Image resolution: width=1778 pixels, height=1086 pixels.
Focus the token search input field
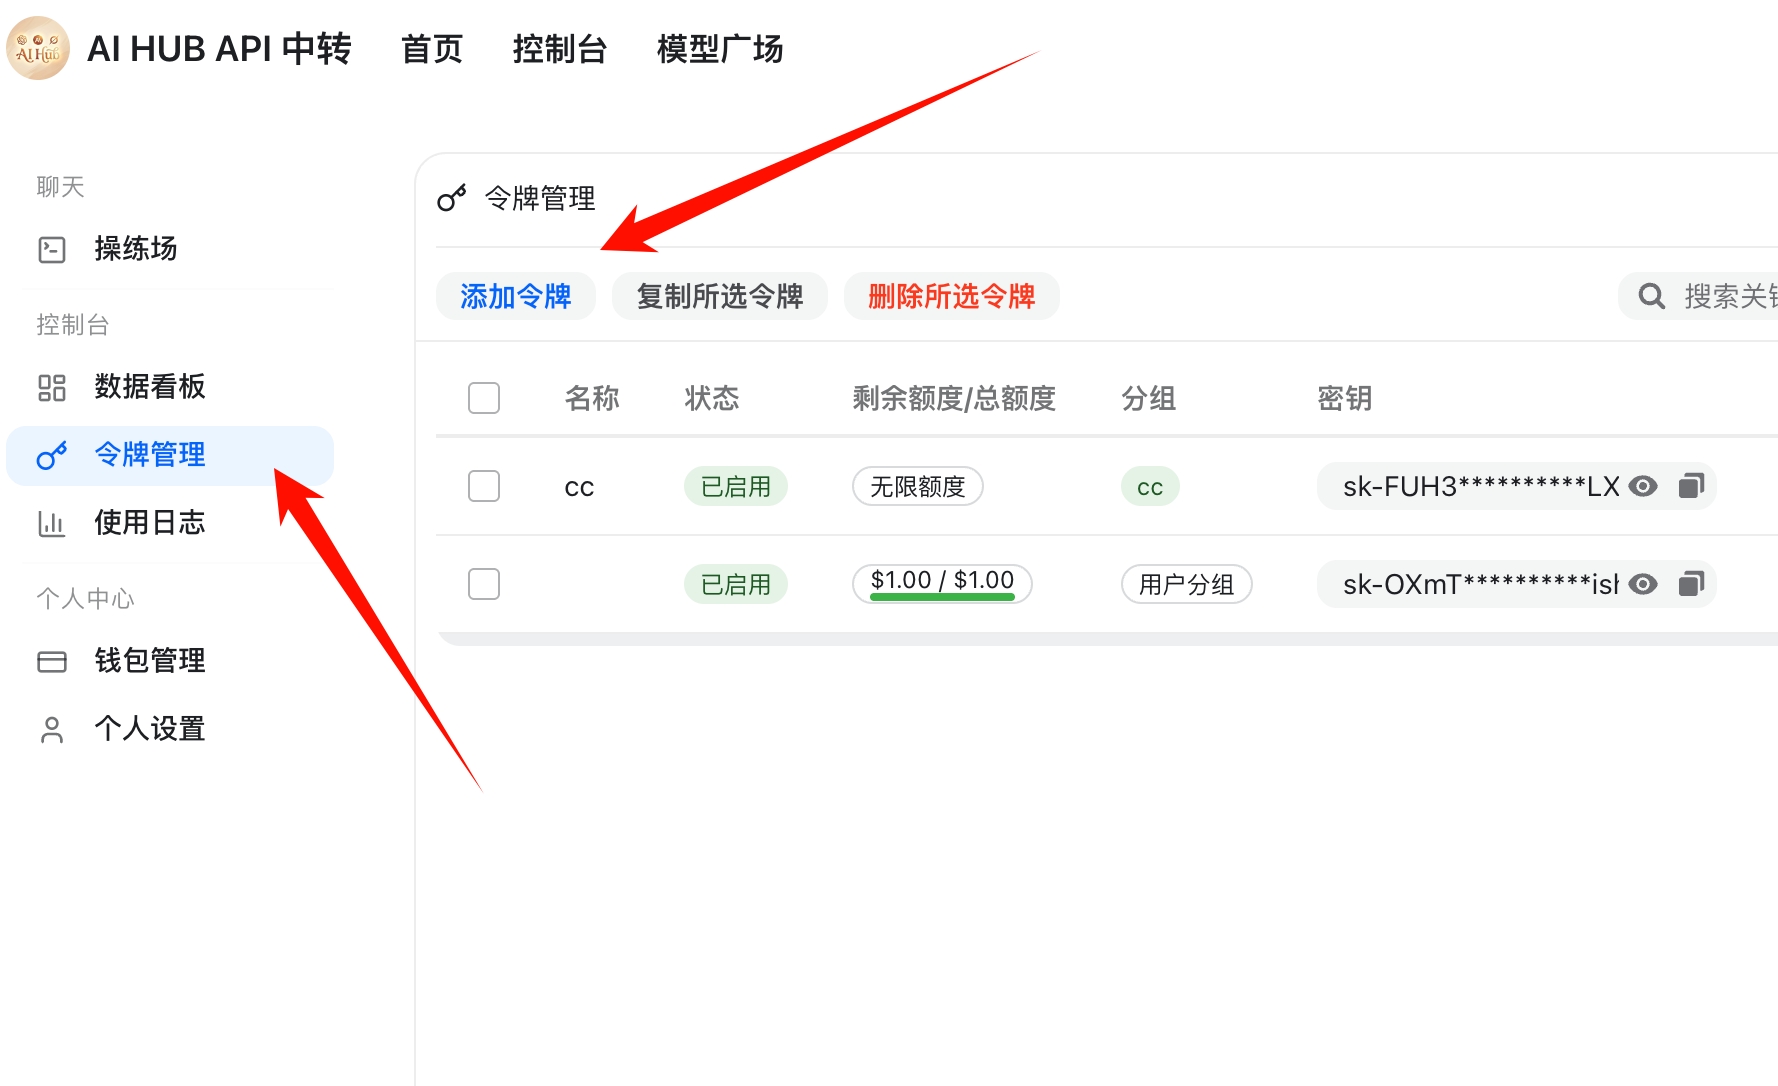pos(1725,296)
